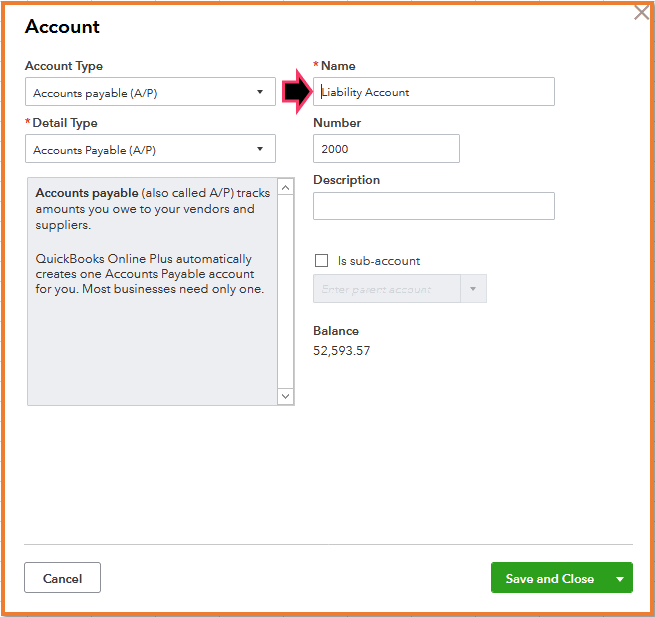Click the empty Description field
Viewport: 655px width, 617px height.
tap(433, 206)
